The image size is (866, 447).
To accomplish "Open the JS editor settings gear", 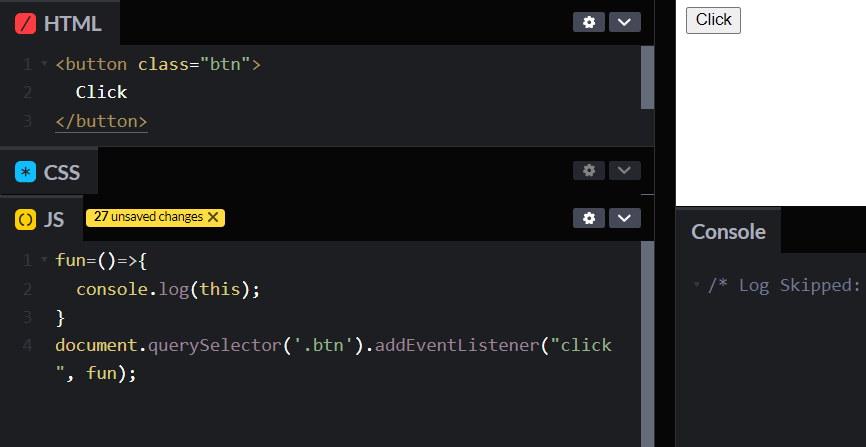I will pos(588,218).
